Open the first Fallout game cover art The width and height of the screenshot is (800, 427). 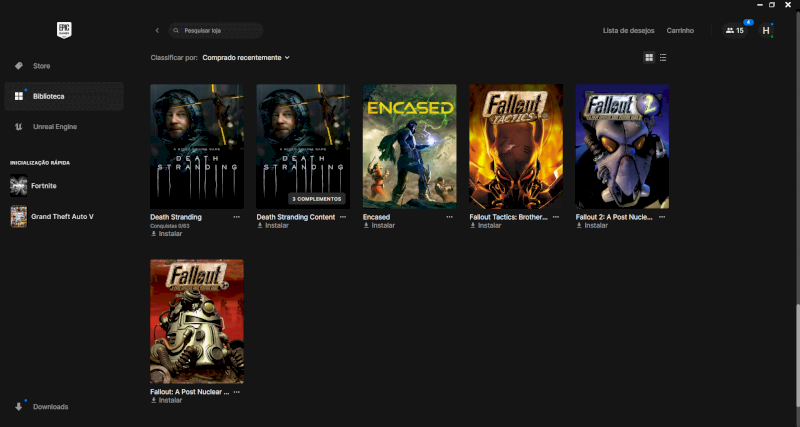pos(197,321)
